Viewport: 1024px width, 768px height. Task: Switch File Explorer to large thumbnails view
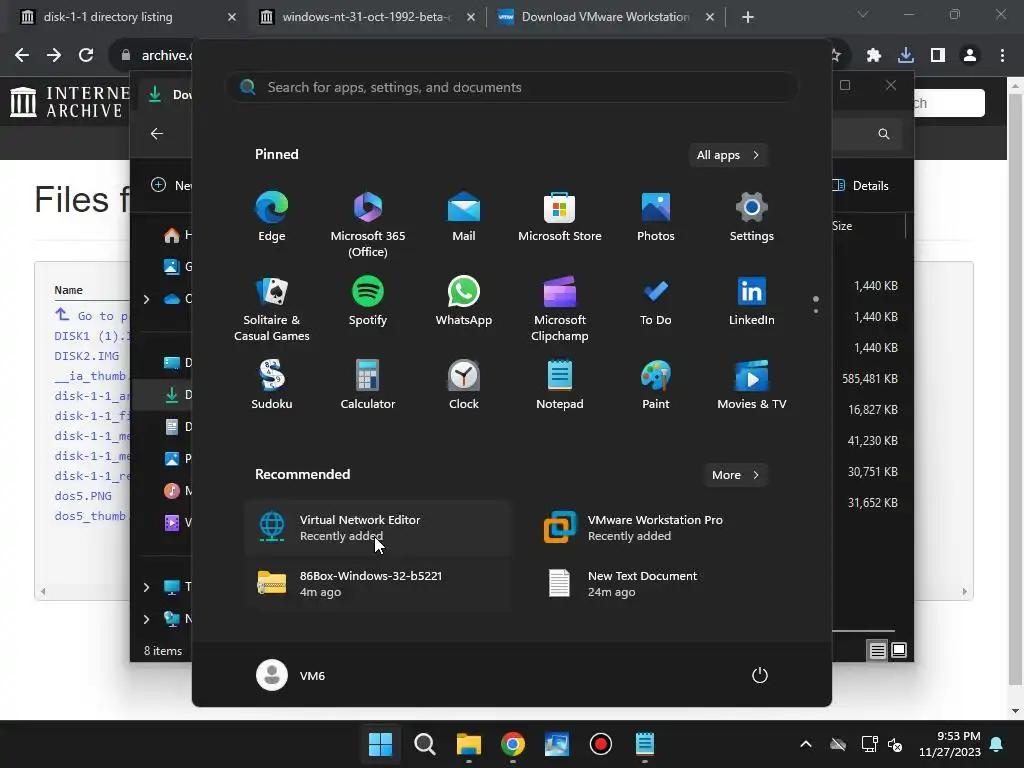[x=899, y=650]
